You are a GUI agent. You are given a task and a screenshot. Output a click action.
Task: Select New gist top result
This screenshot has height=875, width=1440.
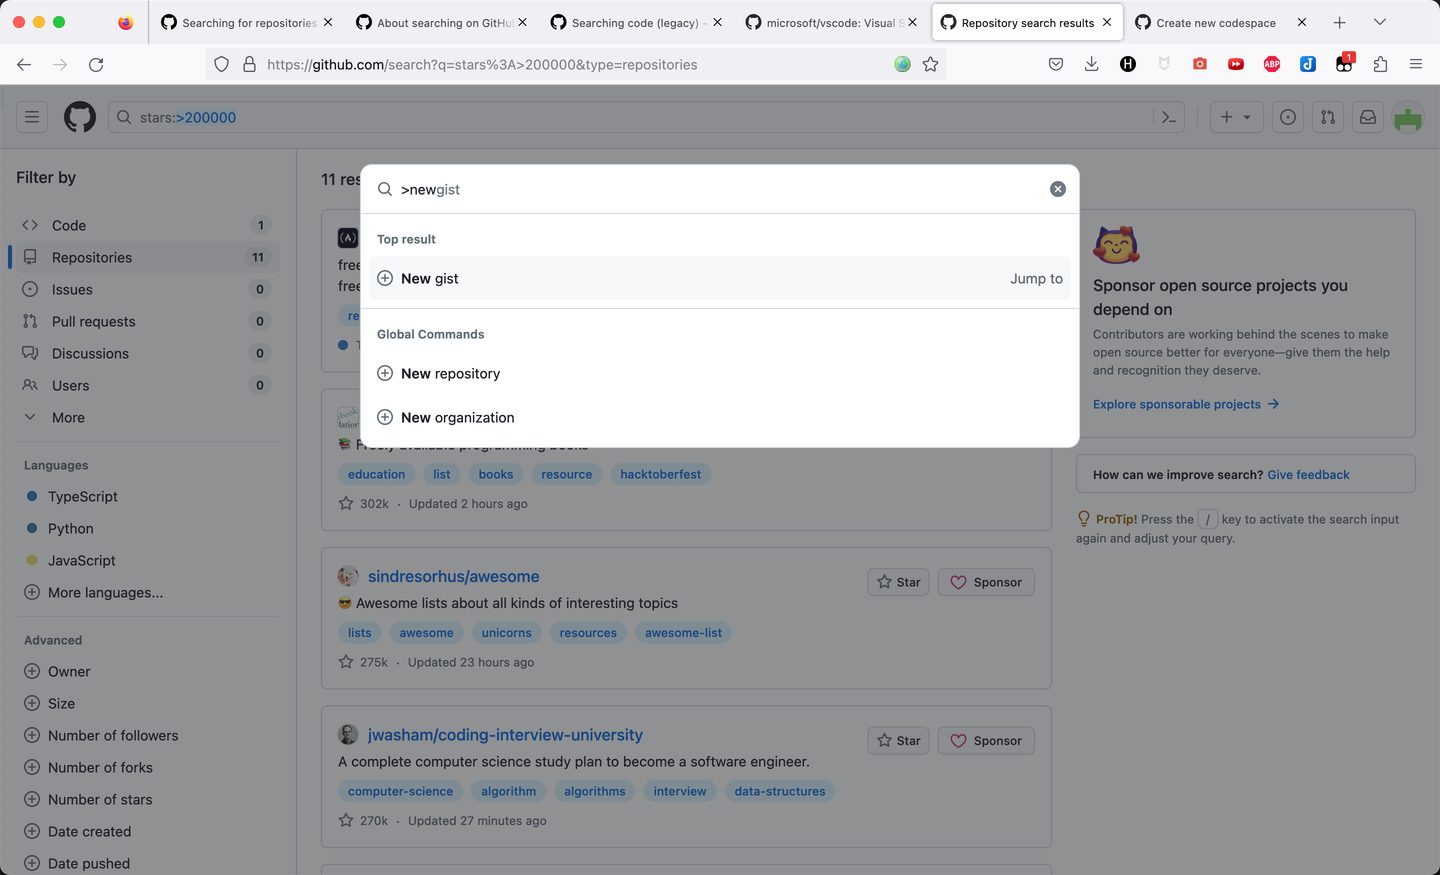720,278
